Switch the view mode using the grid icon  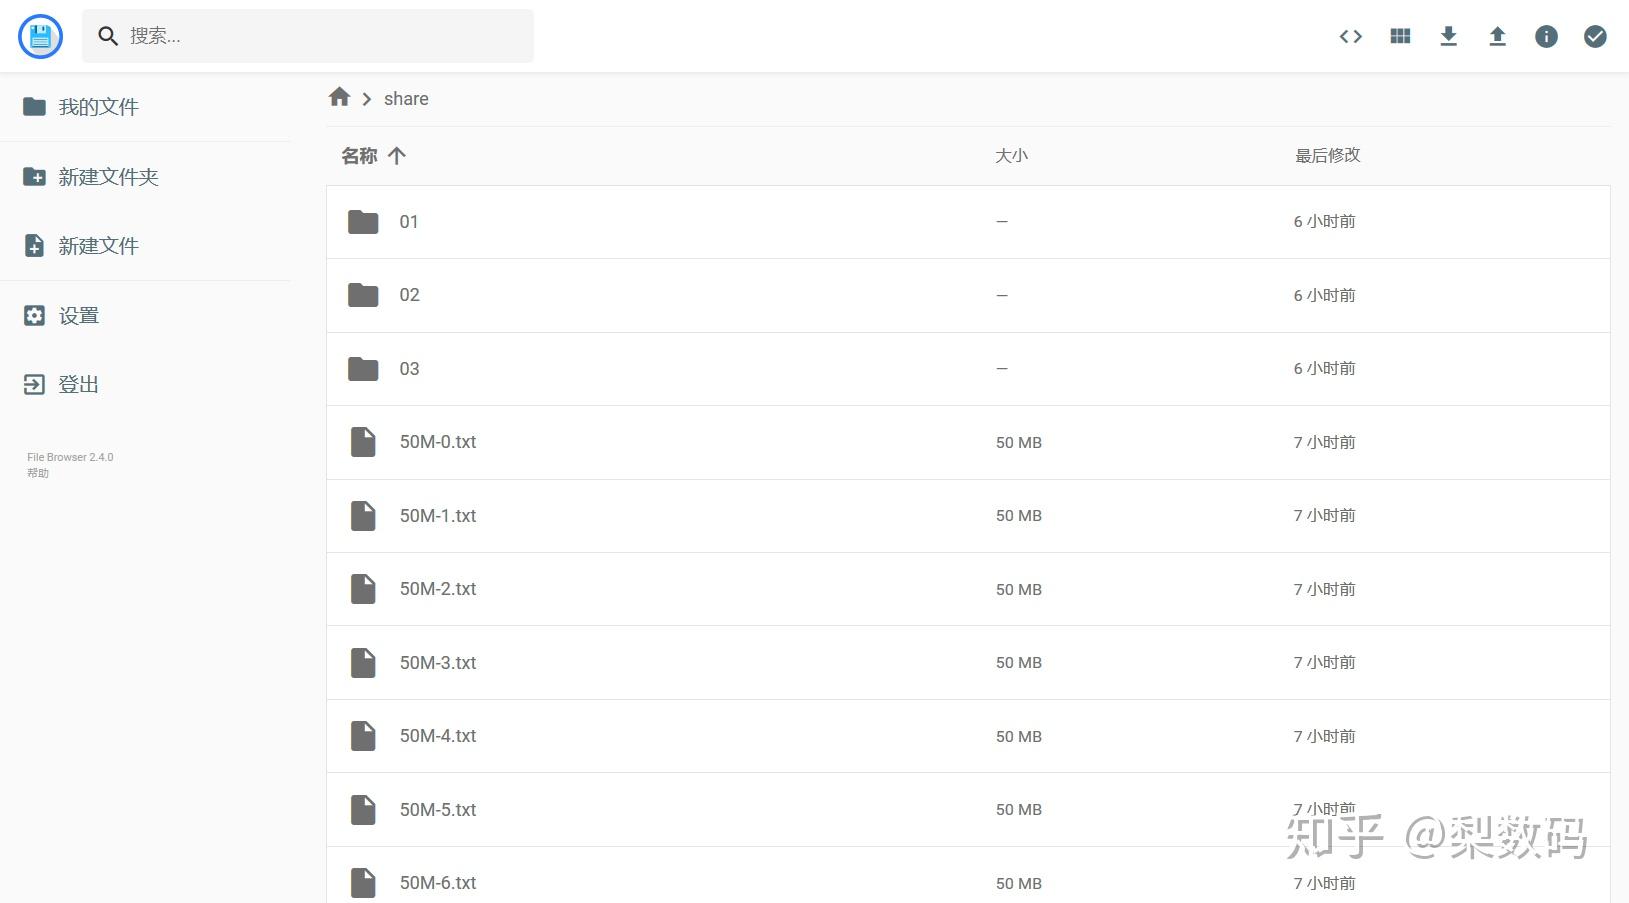pos(1400,37)
